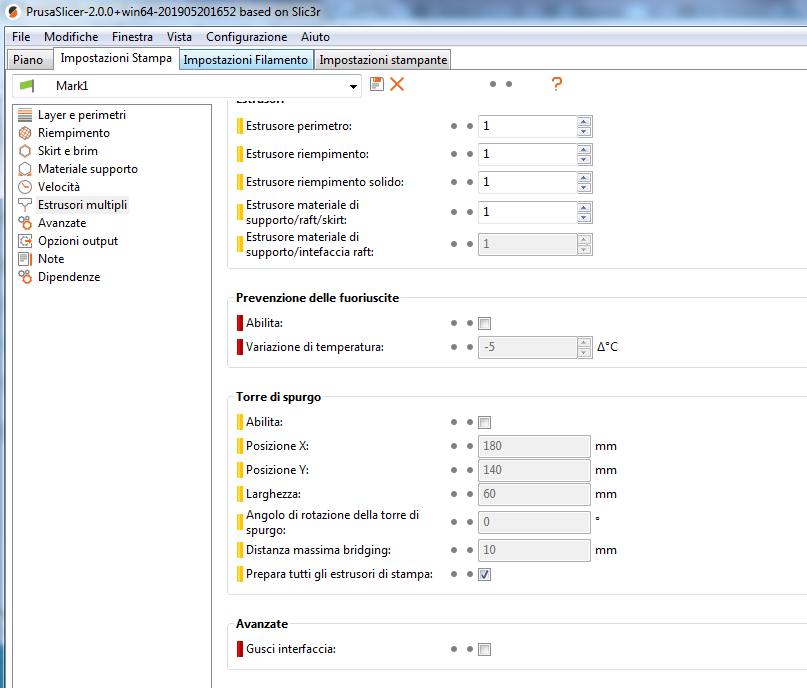The height and width of the screenshot is (688, 807).
Task: Open Opzioni output in the sidebar
Action: [x=77, y=241]
